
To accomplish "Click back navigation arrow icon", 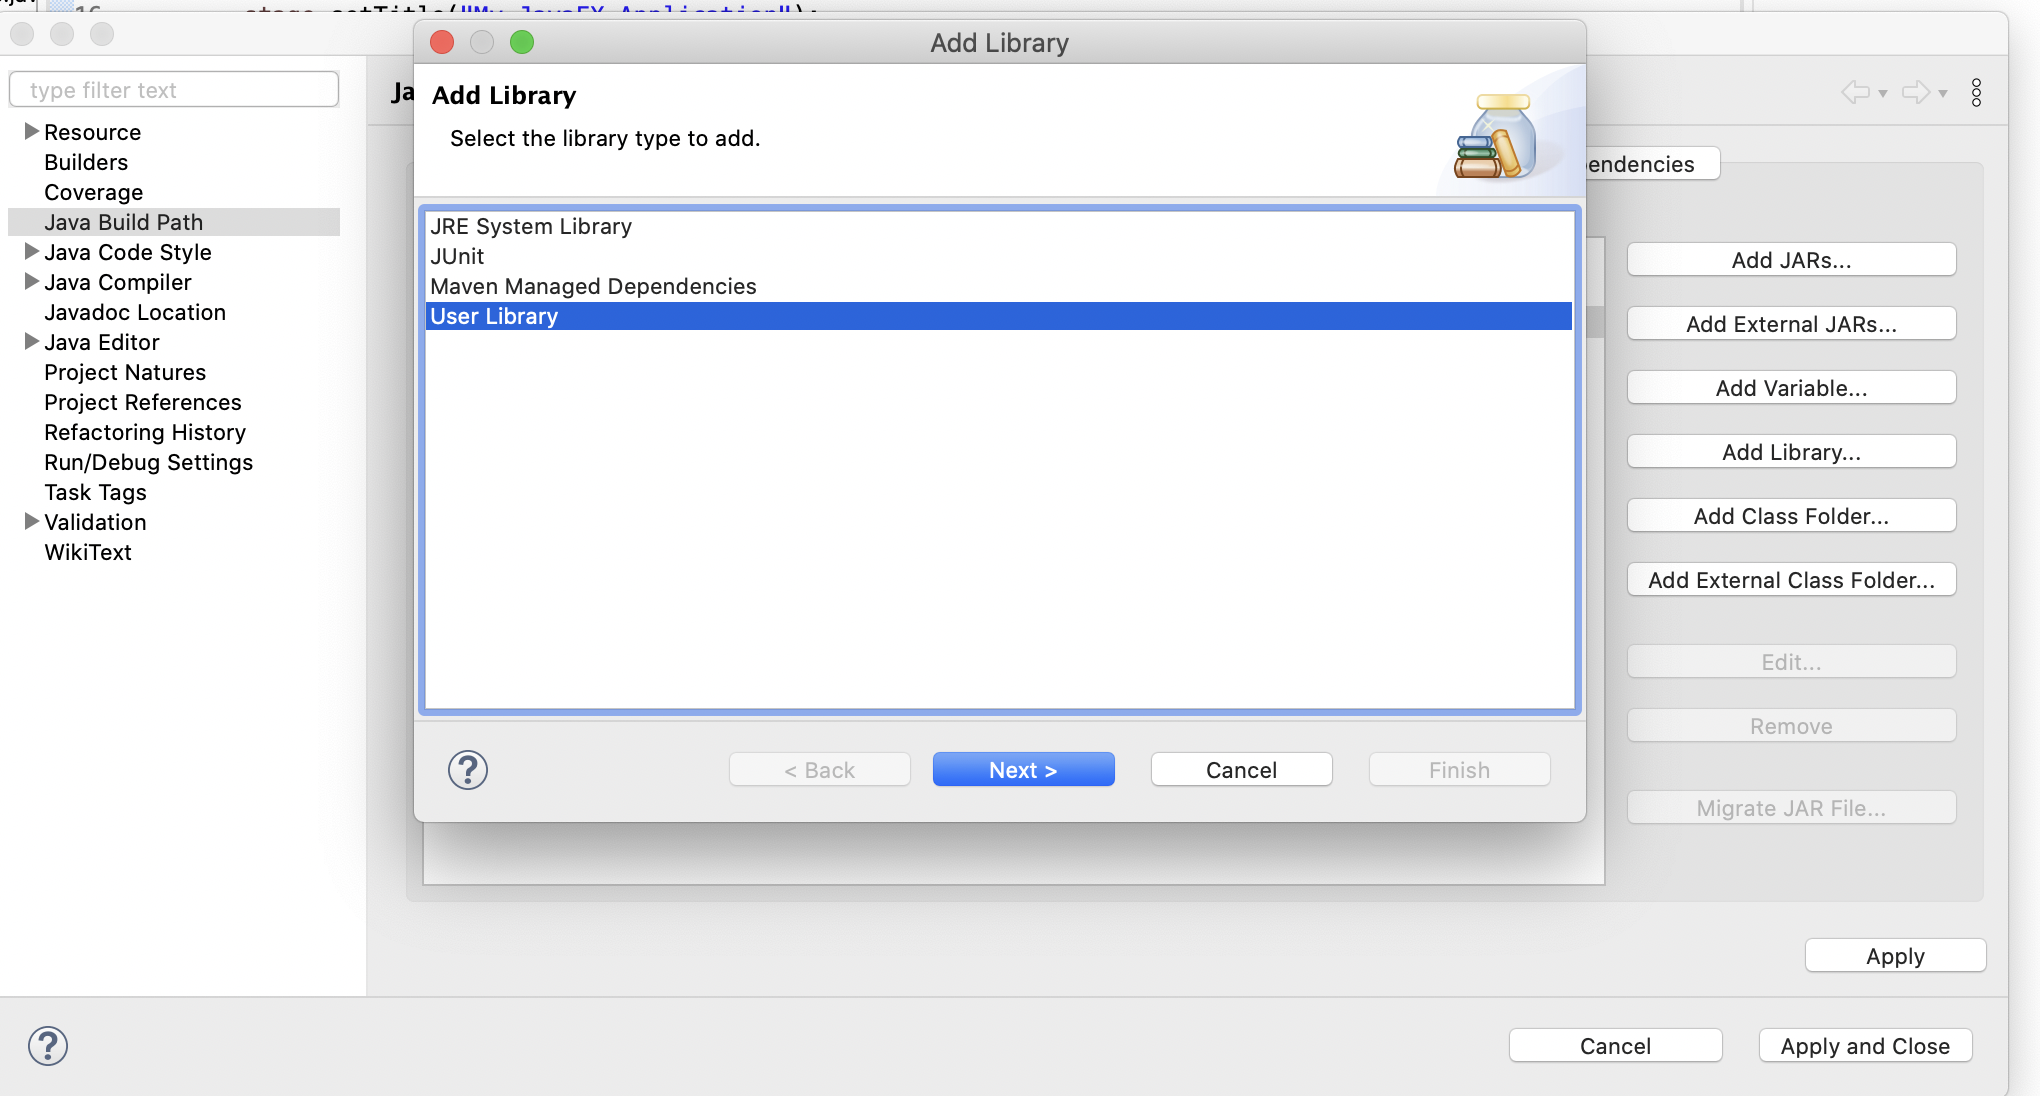I will pyautogui.click(x=1855, y=93).
